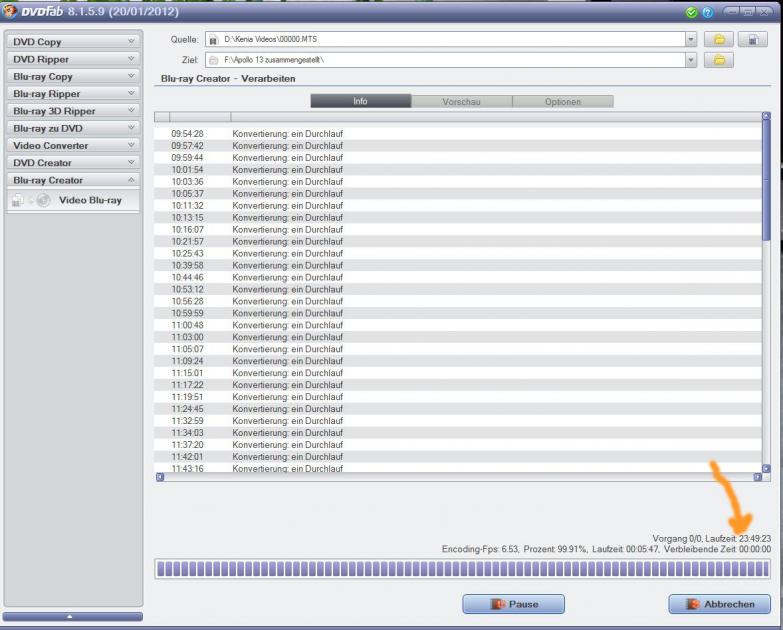The height and width of the screenshot is (630, 783).
Task: Select log row at 11:24:45
Action: point(458,409)
